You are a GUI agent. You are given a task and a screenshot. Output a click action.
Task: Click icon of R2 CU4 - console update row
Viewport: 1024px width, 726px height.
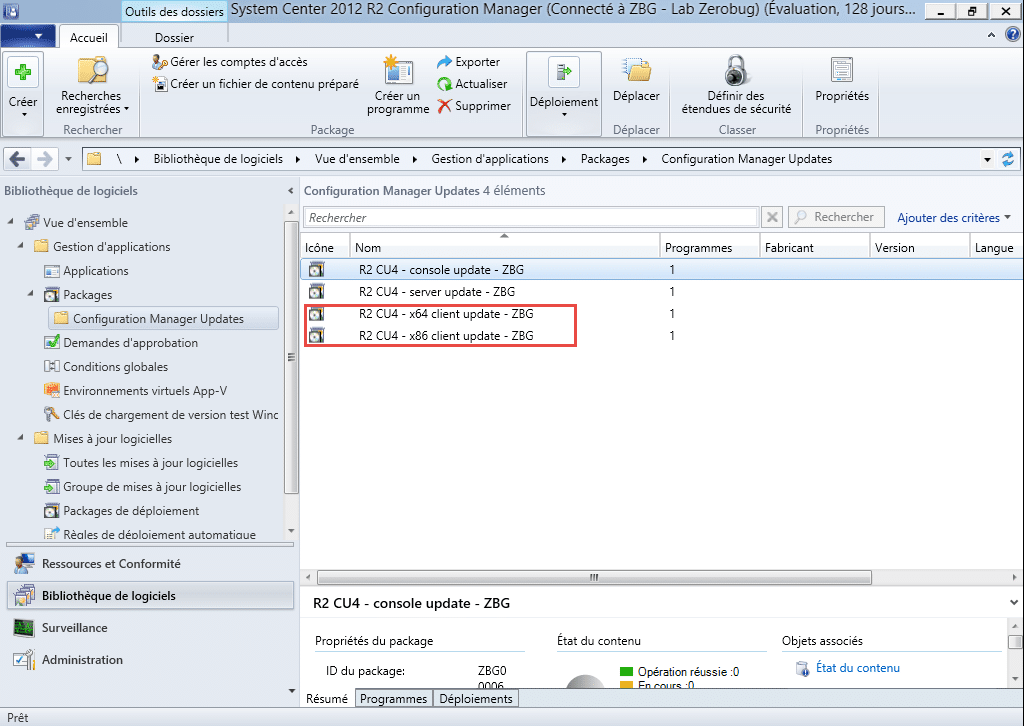point(316,270)
